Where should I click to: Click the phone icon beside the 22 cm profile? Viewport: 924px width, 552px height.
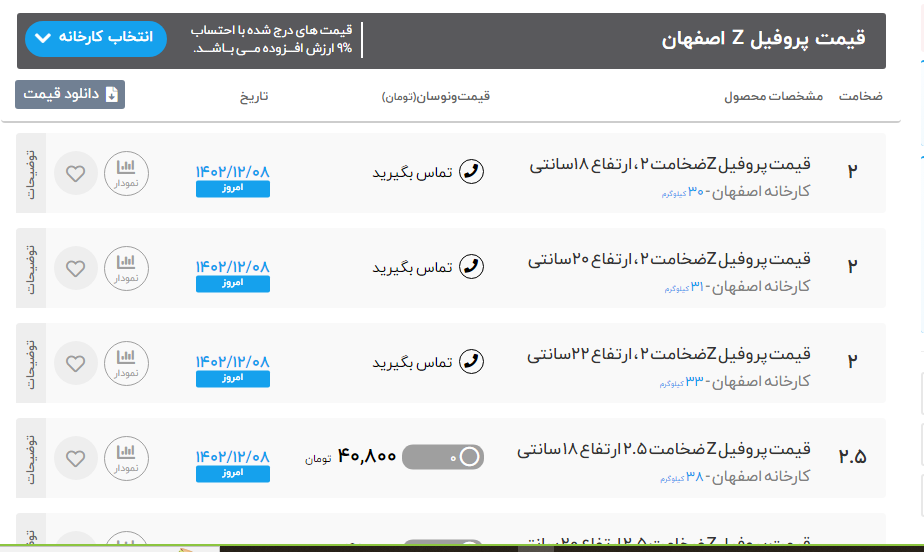click(470, 362)
